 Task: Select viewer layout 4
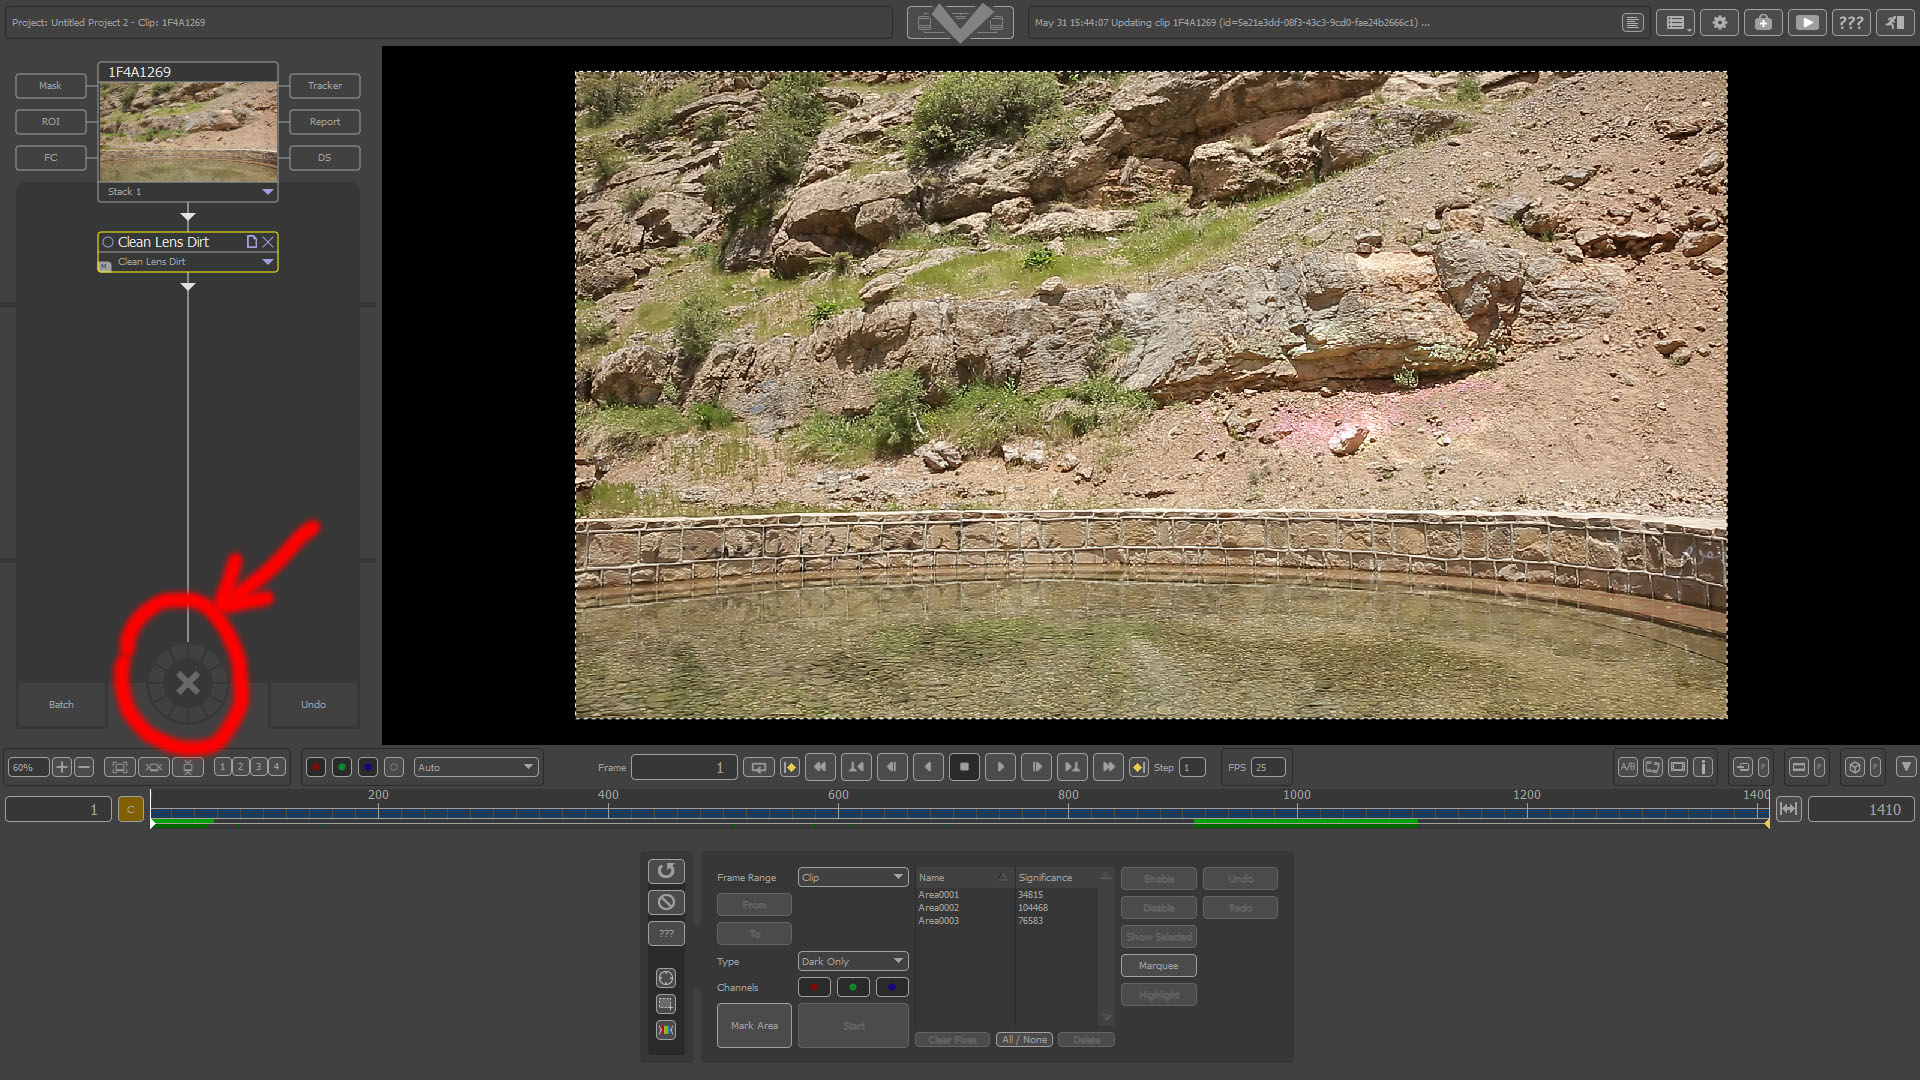pos(276,767)
